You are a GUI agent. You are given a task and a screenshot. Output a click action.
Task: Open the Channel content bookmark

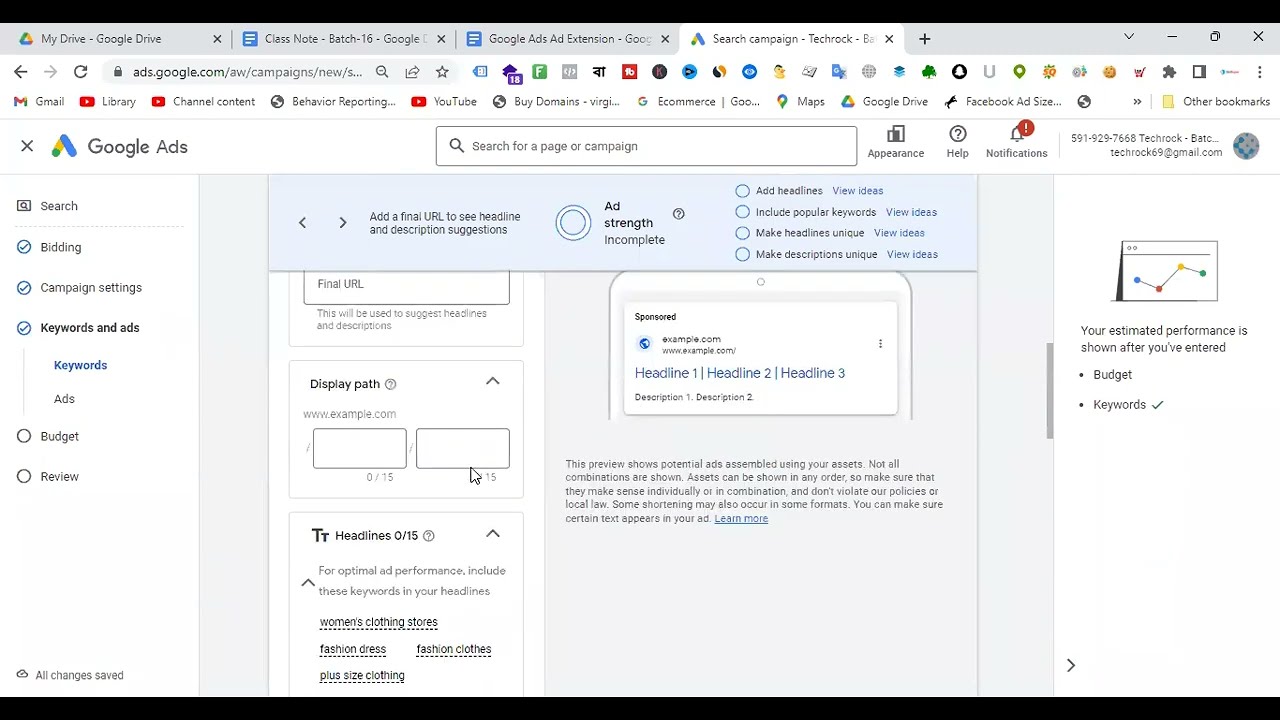point(203,102)
